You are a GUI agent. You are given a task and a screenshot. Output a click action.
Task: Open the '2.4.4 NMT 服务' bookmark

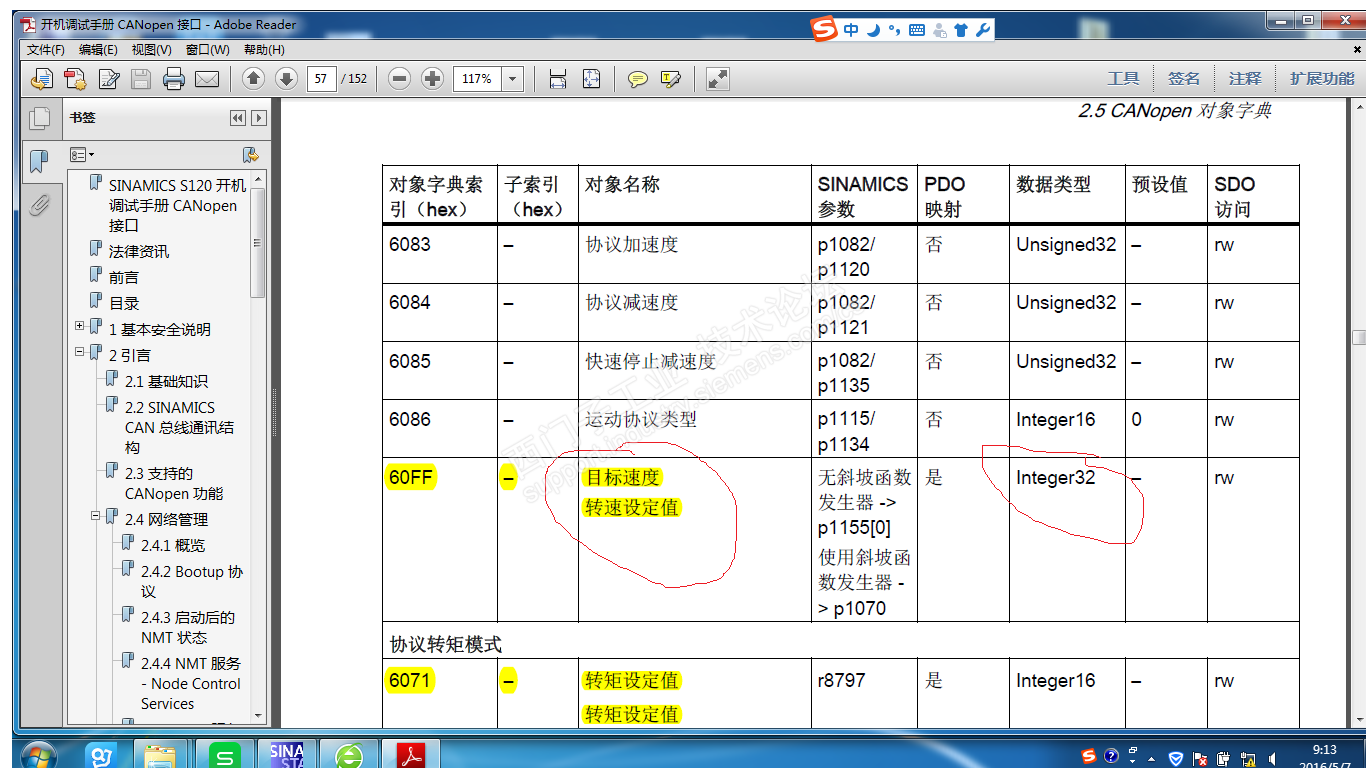(191, 683)
